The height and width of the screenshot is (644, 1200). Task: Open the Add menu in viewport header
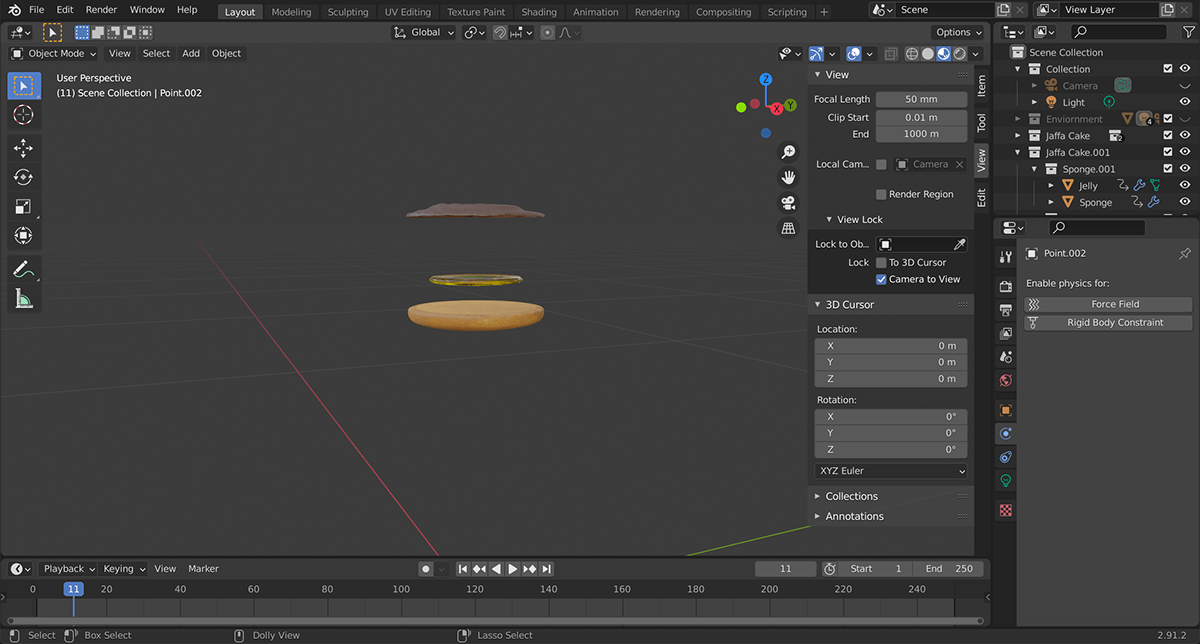(191, 54)
